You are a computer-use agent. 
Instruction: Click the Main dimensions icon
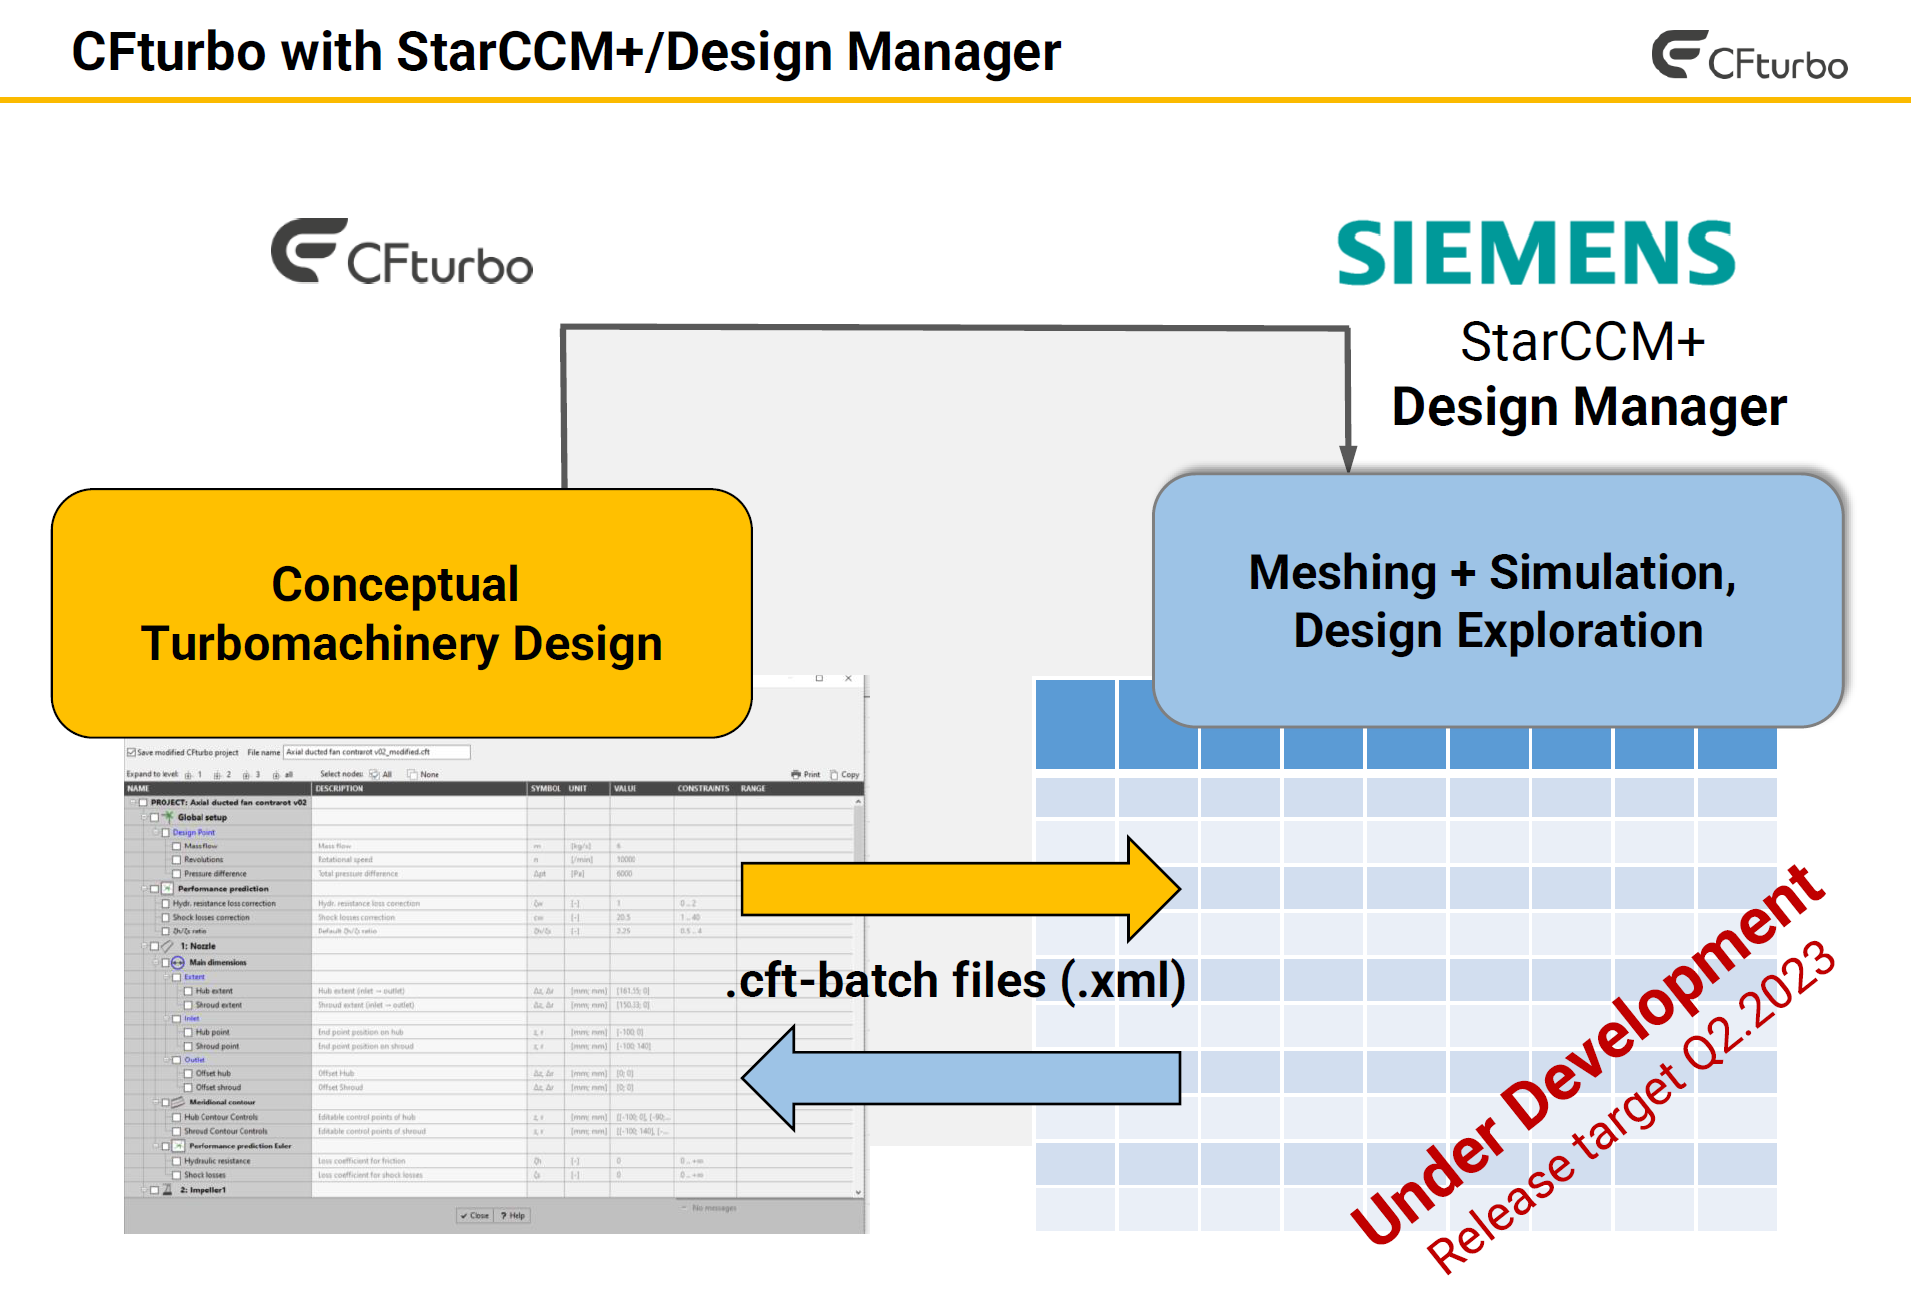178,962
